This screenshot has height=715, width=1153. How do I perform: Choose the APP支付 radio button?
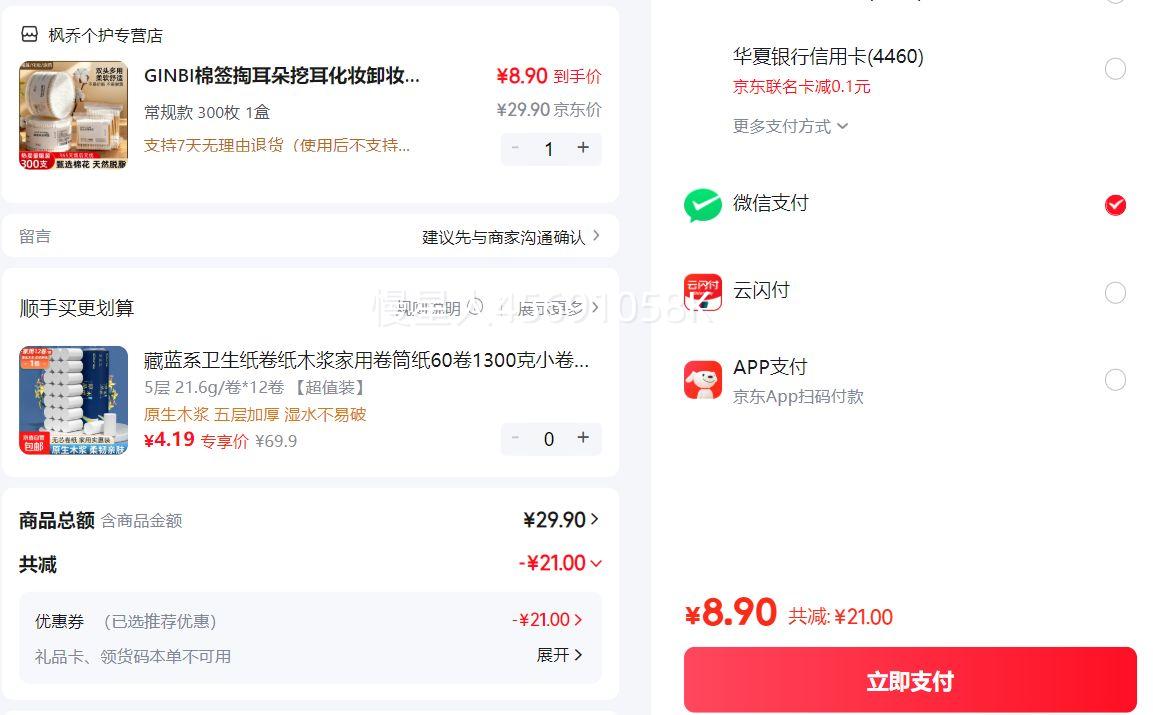coord(1114,380)
